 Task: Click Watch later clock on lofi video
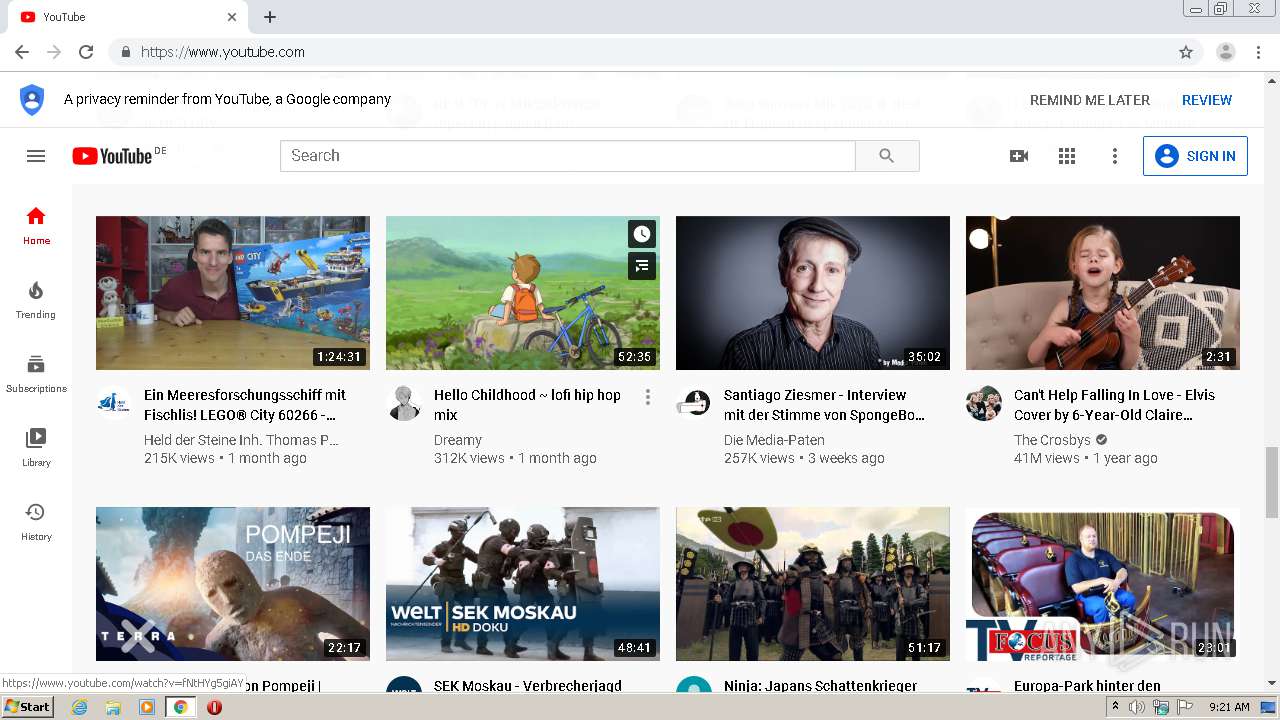[642, 234]
